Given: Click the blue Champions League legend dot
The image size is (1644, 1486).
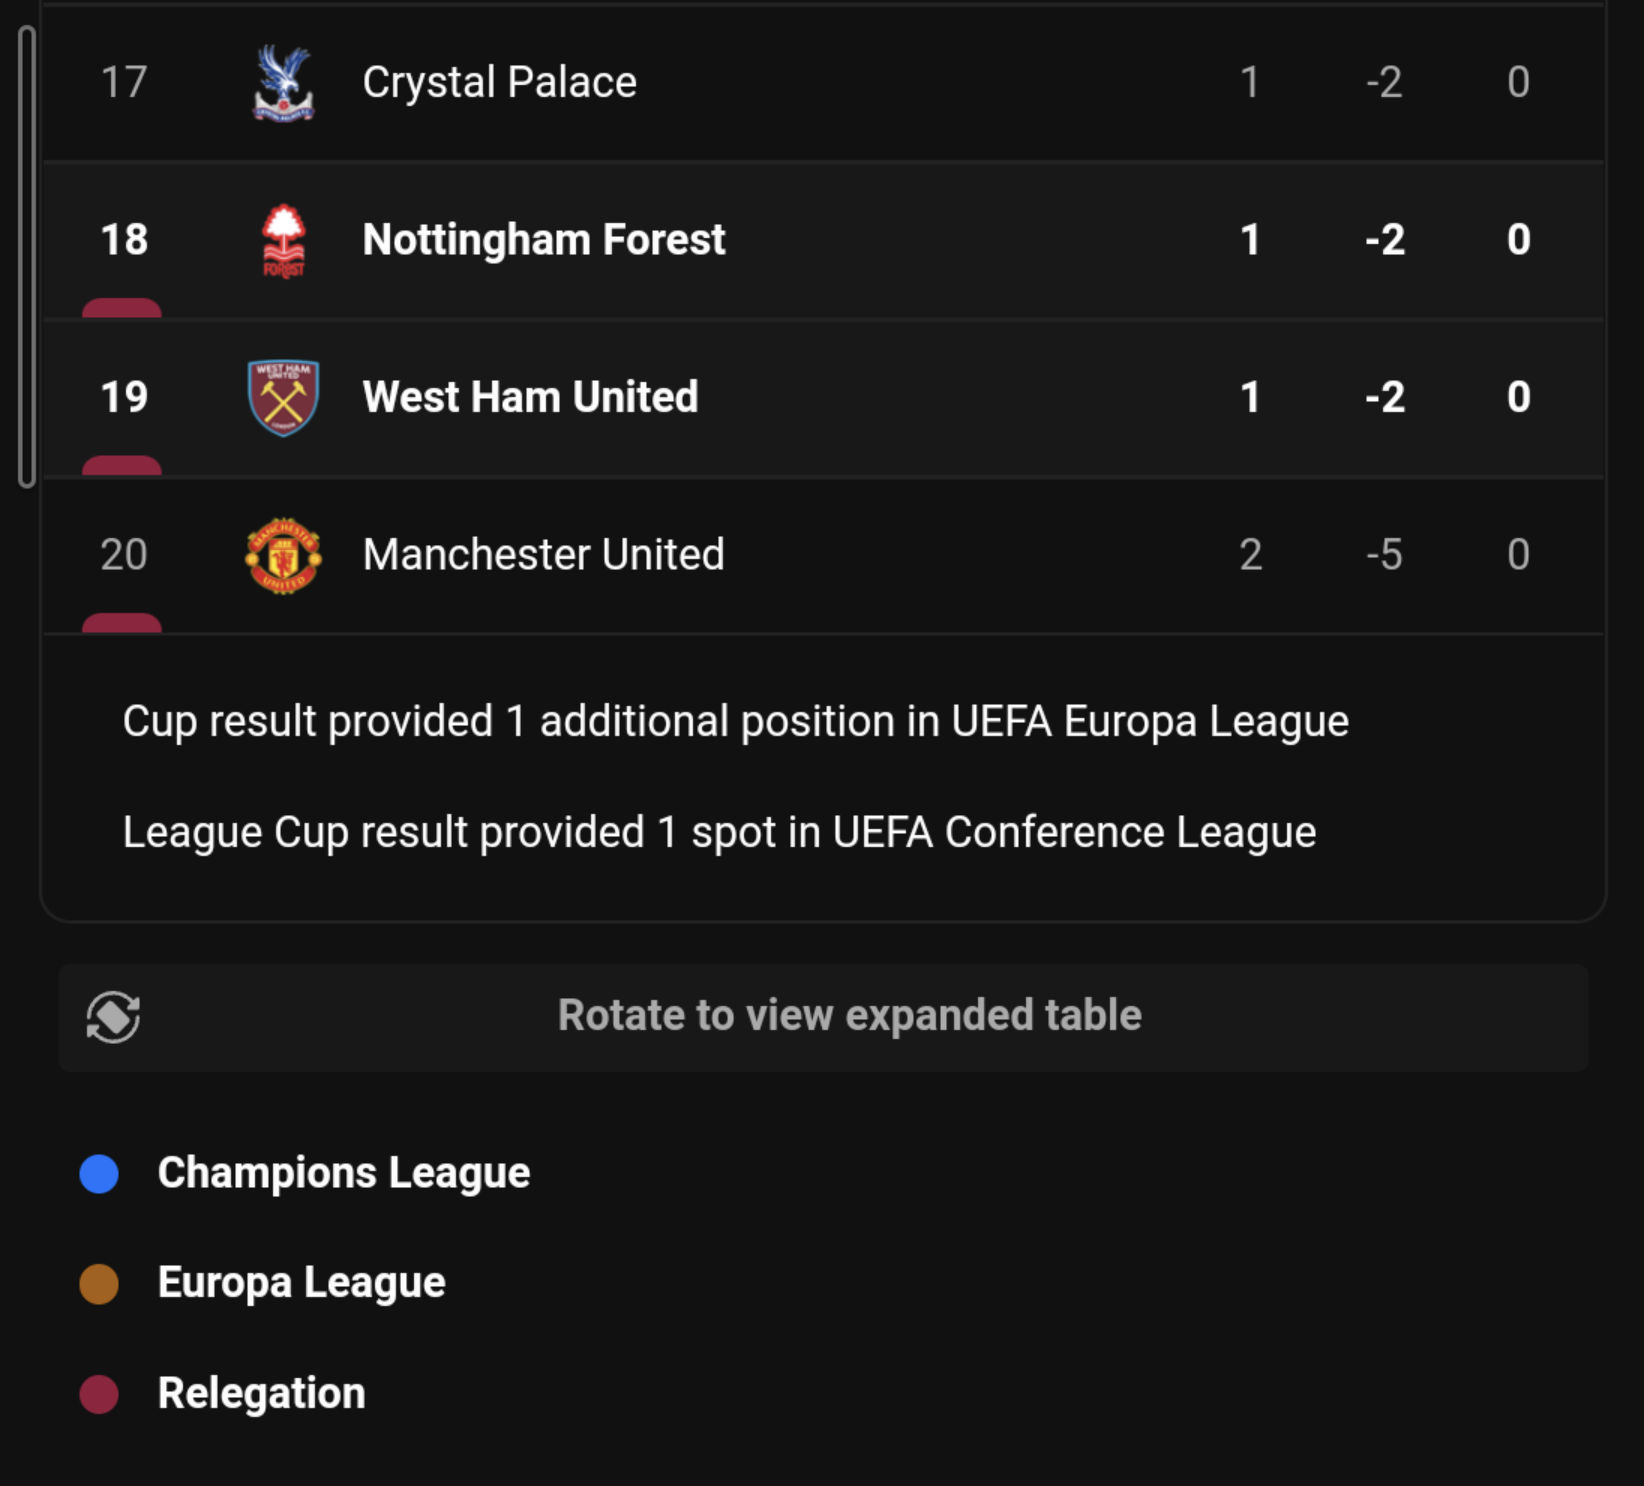Looking at the screenshot, I should click(99, 1173).
